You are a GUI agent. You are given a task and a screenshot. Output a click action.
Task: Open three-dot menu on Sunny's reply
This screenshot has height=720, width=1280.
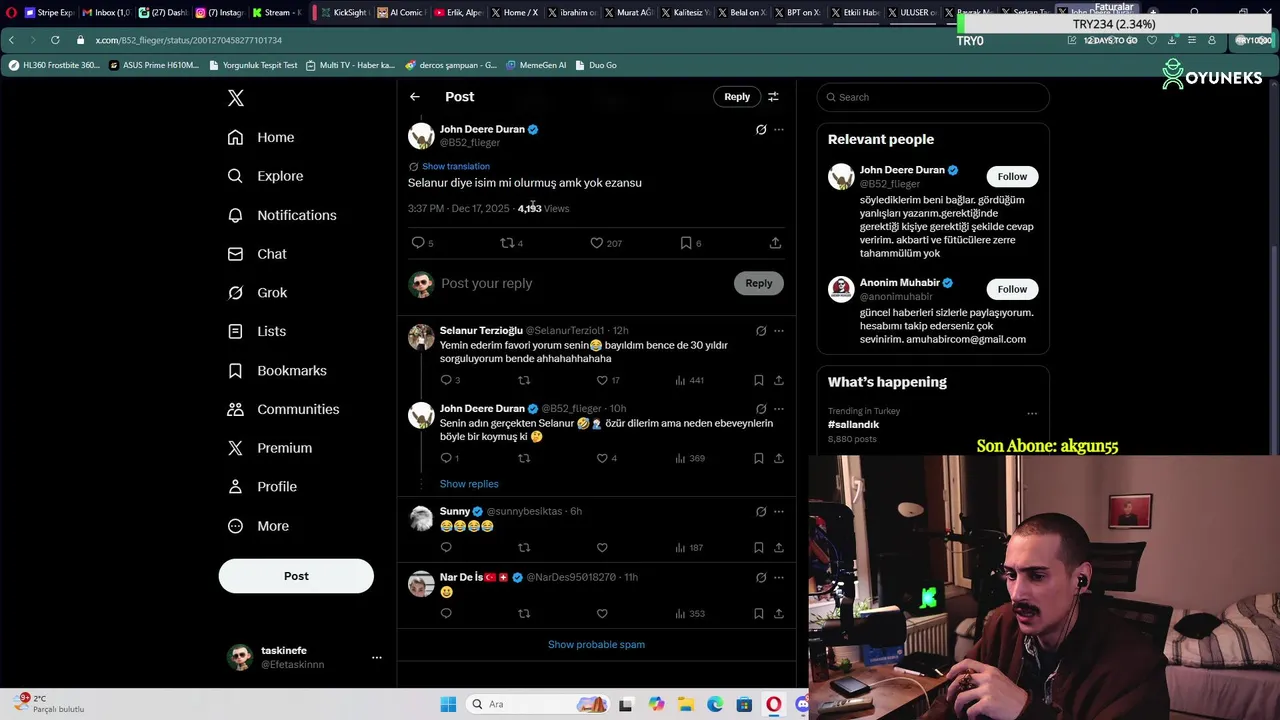click(779, 512)
